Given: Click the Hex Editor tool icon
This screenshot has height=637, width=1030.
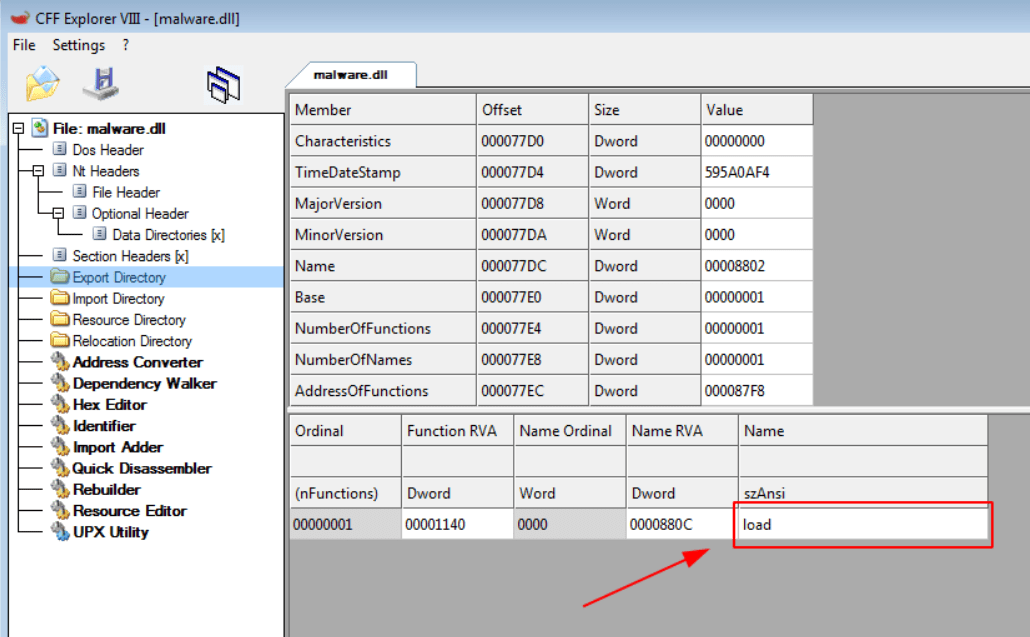Looking at the screenshot, I should [60, 404].
